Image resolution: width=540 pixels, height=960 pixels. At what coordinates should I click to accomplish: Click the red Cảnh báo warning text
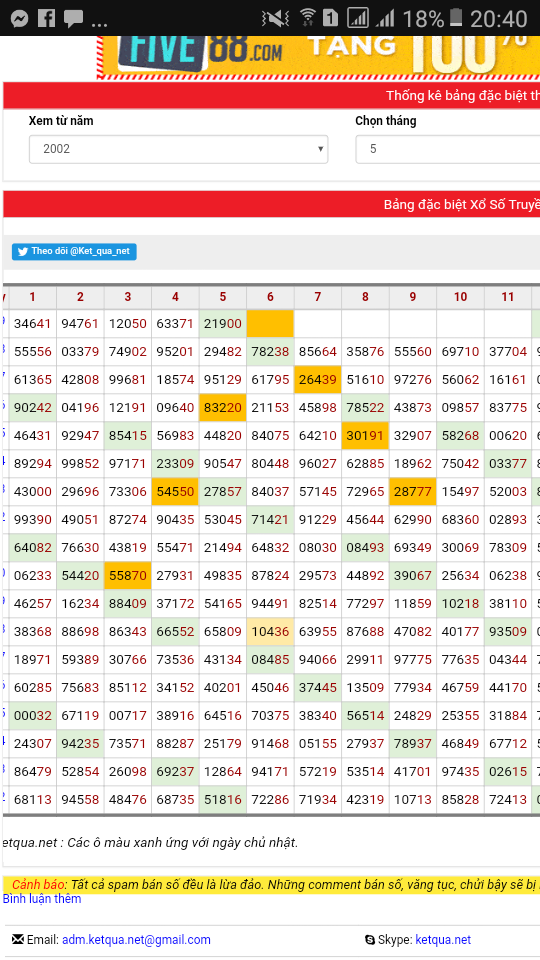coord(40,885)
